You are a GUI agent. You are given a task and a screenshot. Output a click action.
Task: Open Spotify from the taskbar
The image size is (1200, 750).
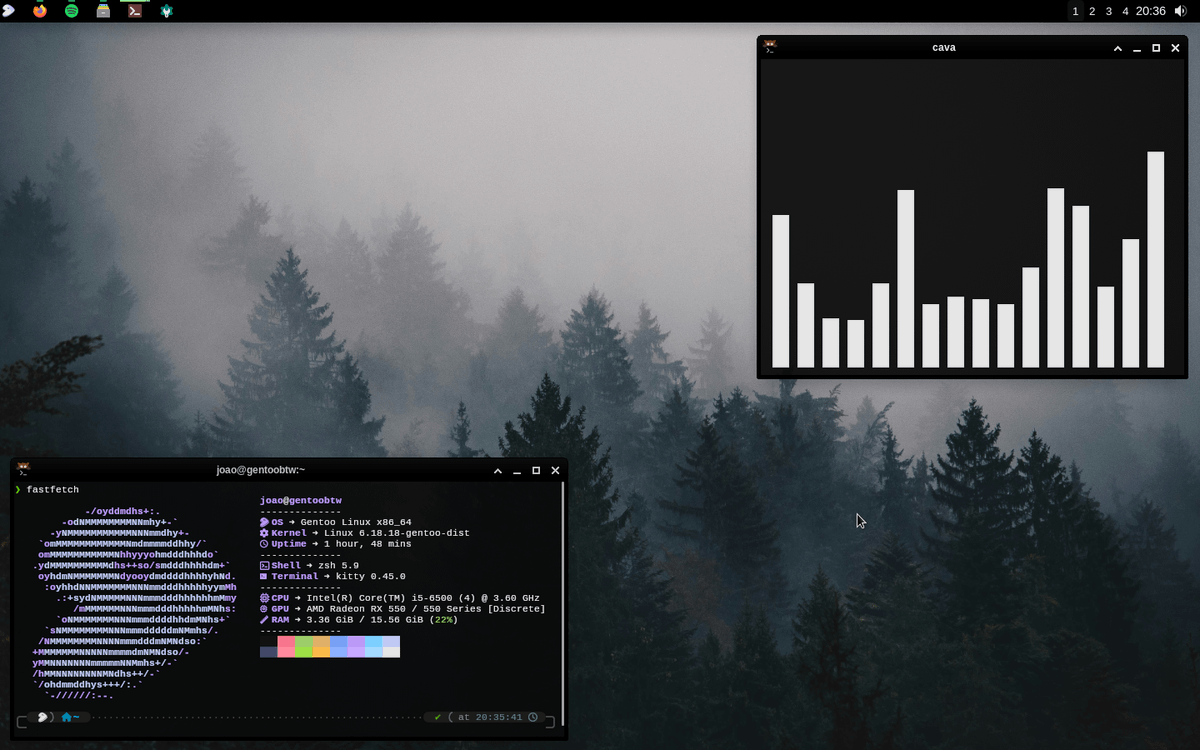[x=70, y=11]
